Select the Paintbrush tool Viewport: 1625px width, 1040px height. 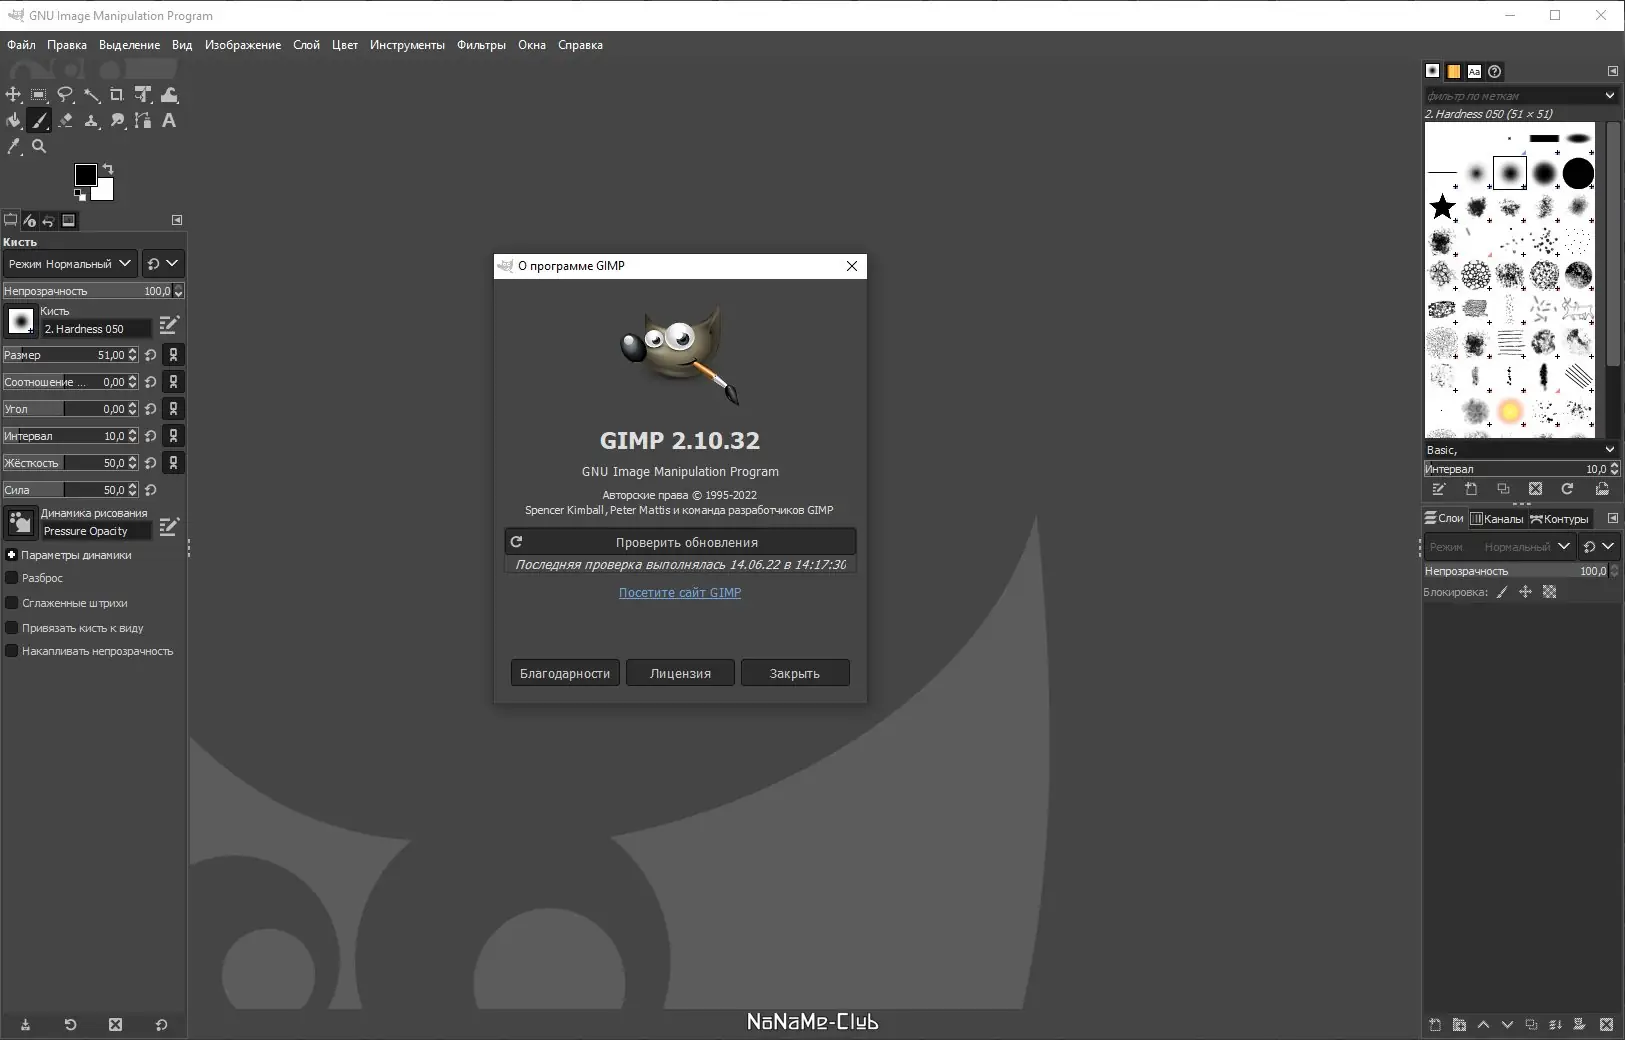click(39, 120)
